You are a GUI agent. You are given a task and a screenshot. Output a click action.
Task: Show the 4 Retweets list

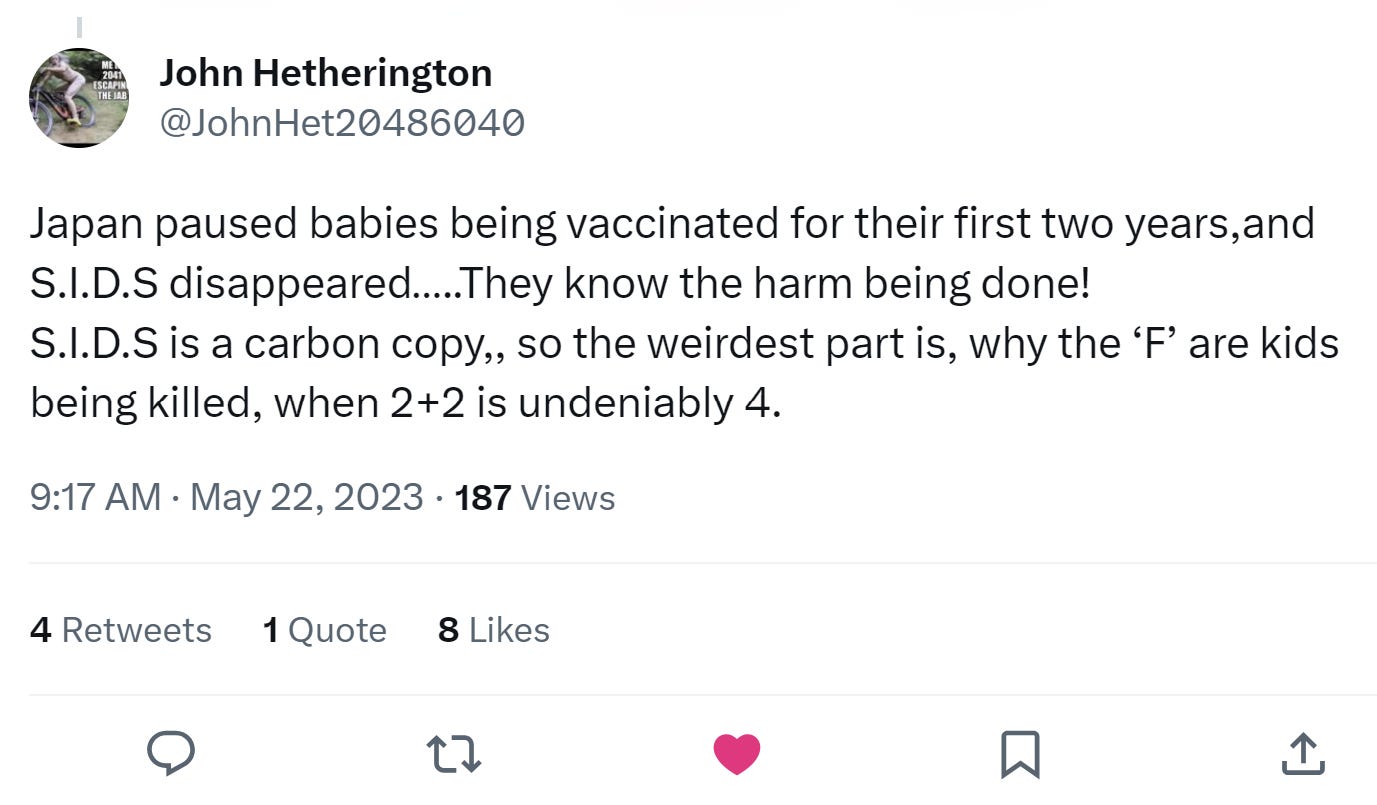(x=121, y=630)
